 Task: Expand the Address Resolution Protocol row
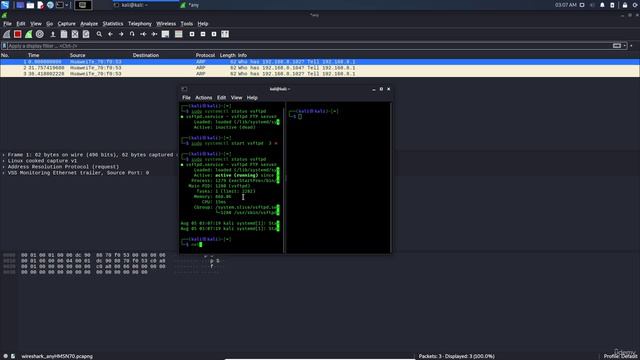3,167
